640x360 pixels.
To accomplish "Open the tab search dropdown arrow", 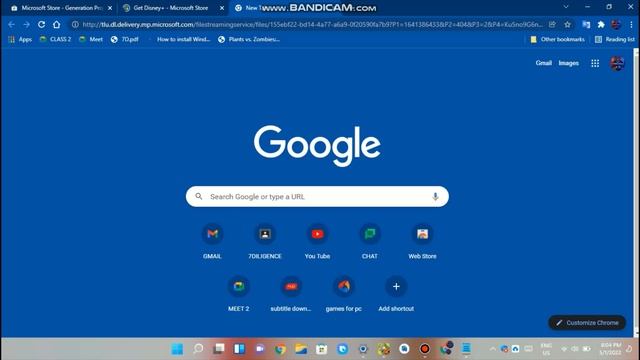I will coord(566,7).
